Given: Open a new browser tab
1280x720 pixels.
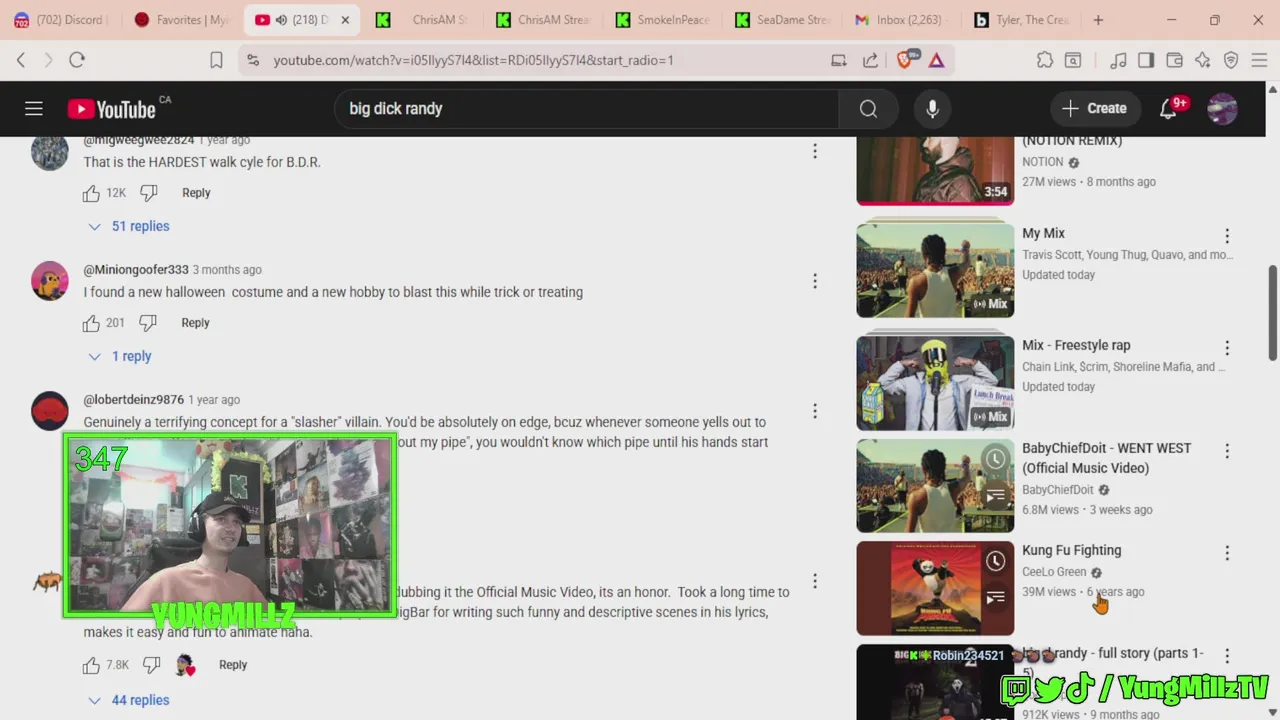Looking at the screenshot, I should coord(1098,20).
